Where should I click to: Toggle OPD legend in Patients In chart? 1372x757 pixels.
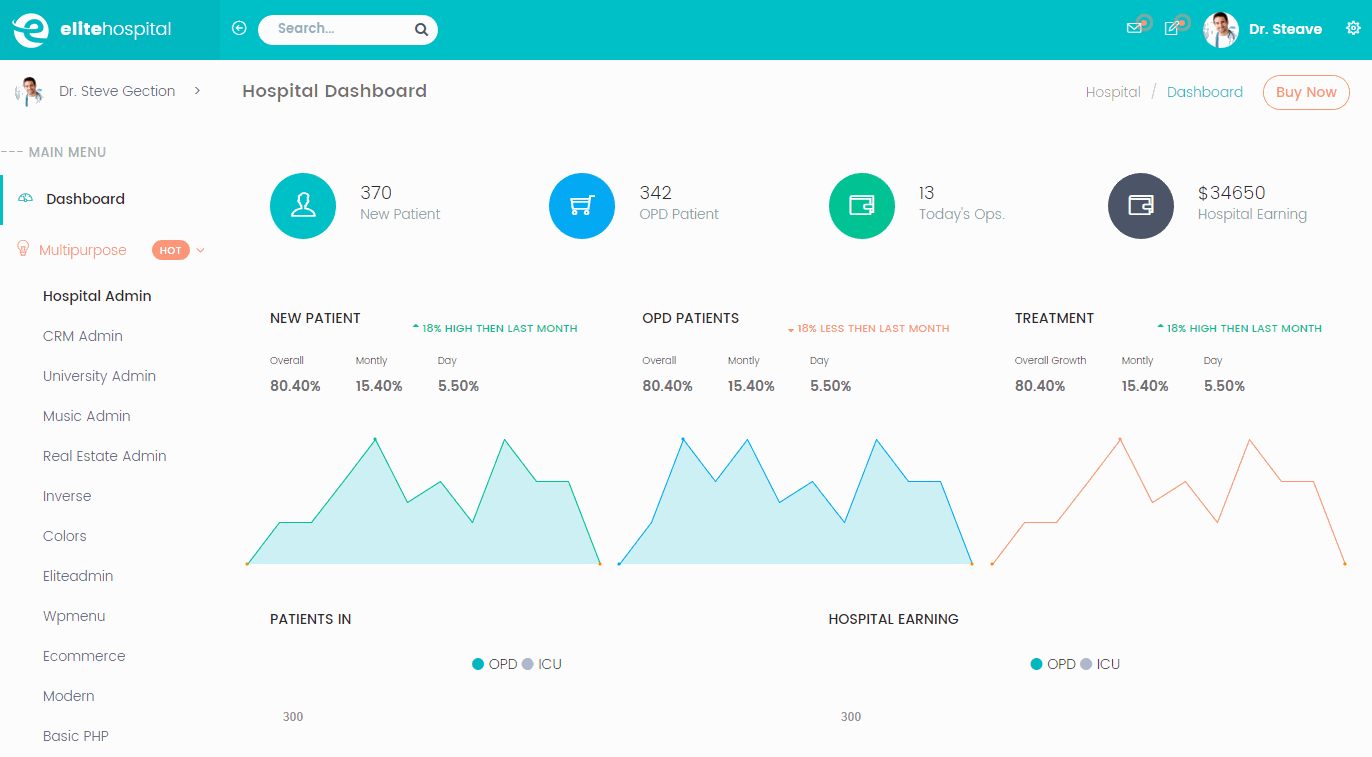tap(495, 664)
